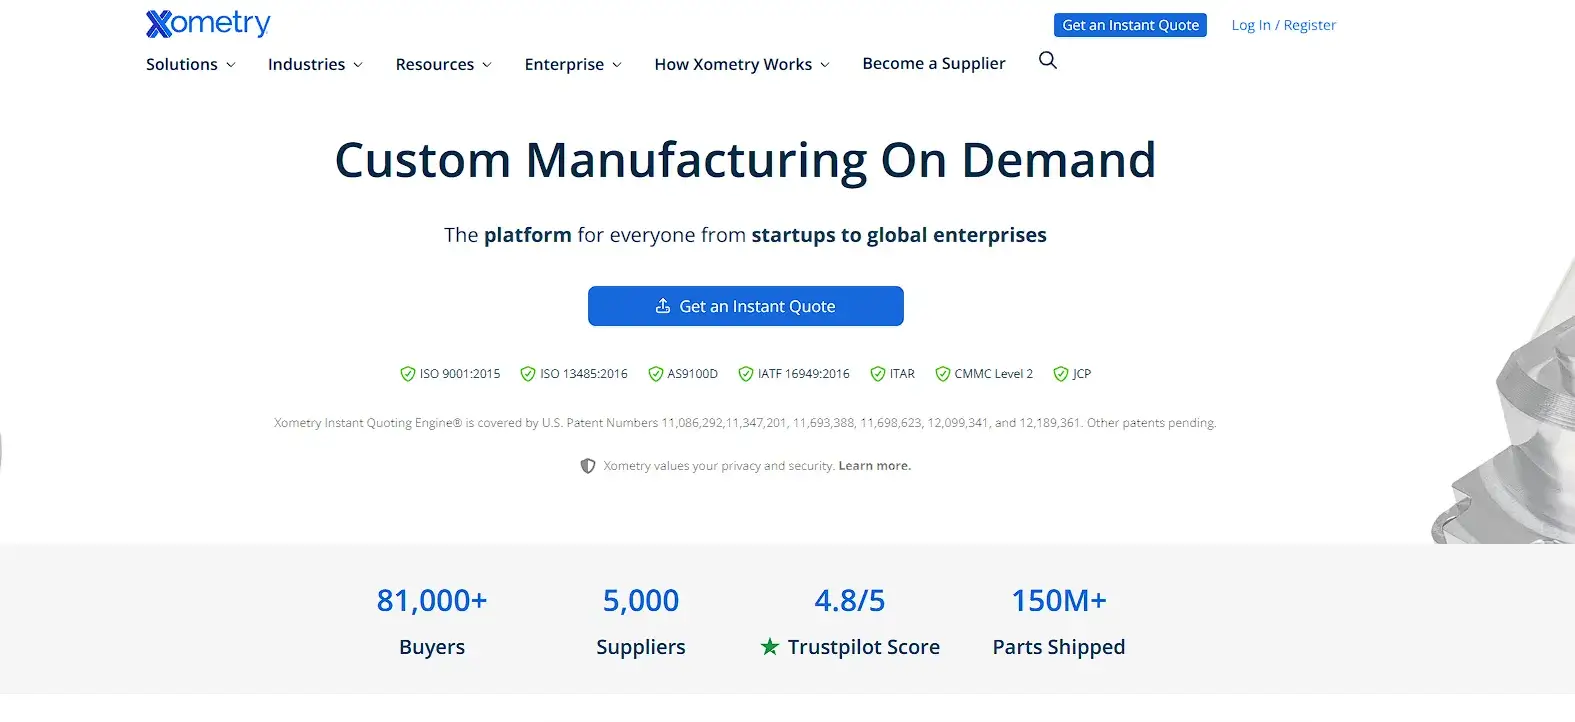Click the AS9100D certification shield icon
The height and width of the screenshot is (722, 1575).
656,374
